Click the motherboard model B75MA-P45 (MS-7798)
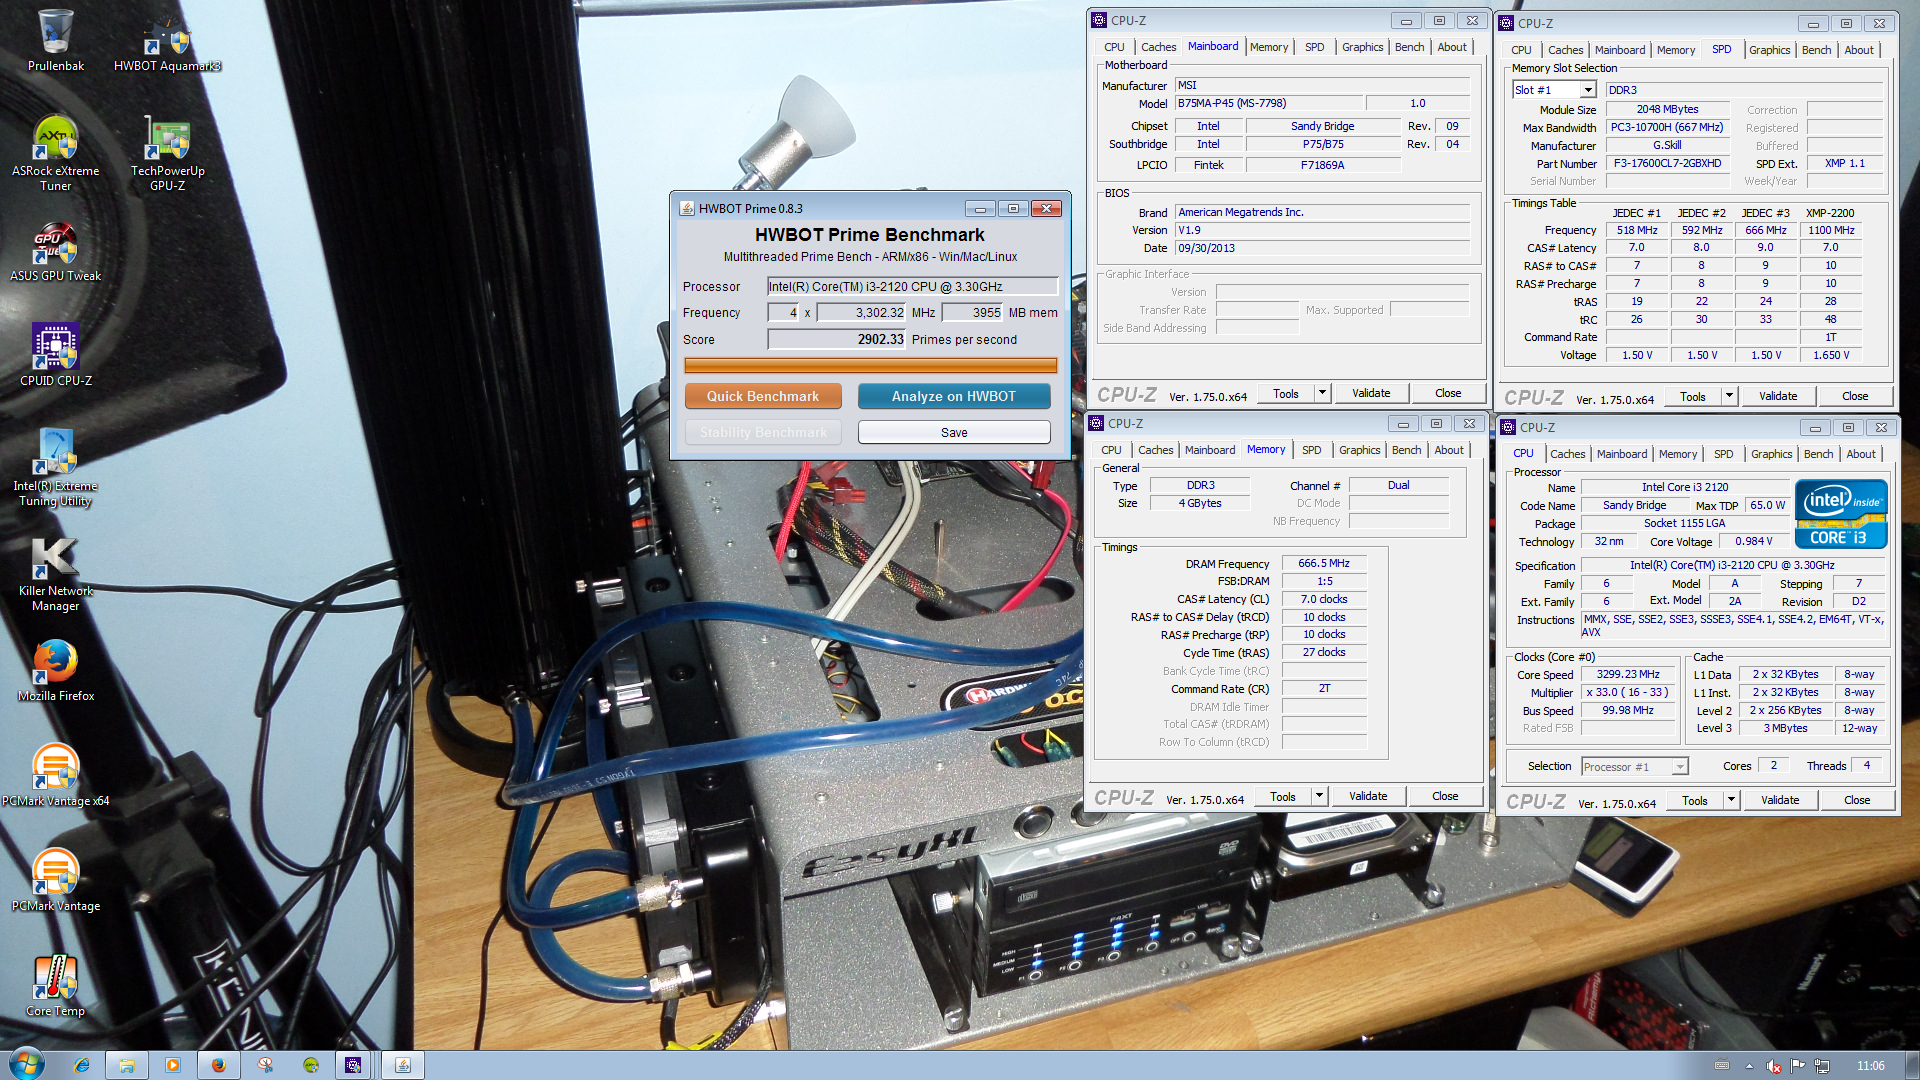 point(1268,103)
